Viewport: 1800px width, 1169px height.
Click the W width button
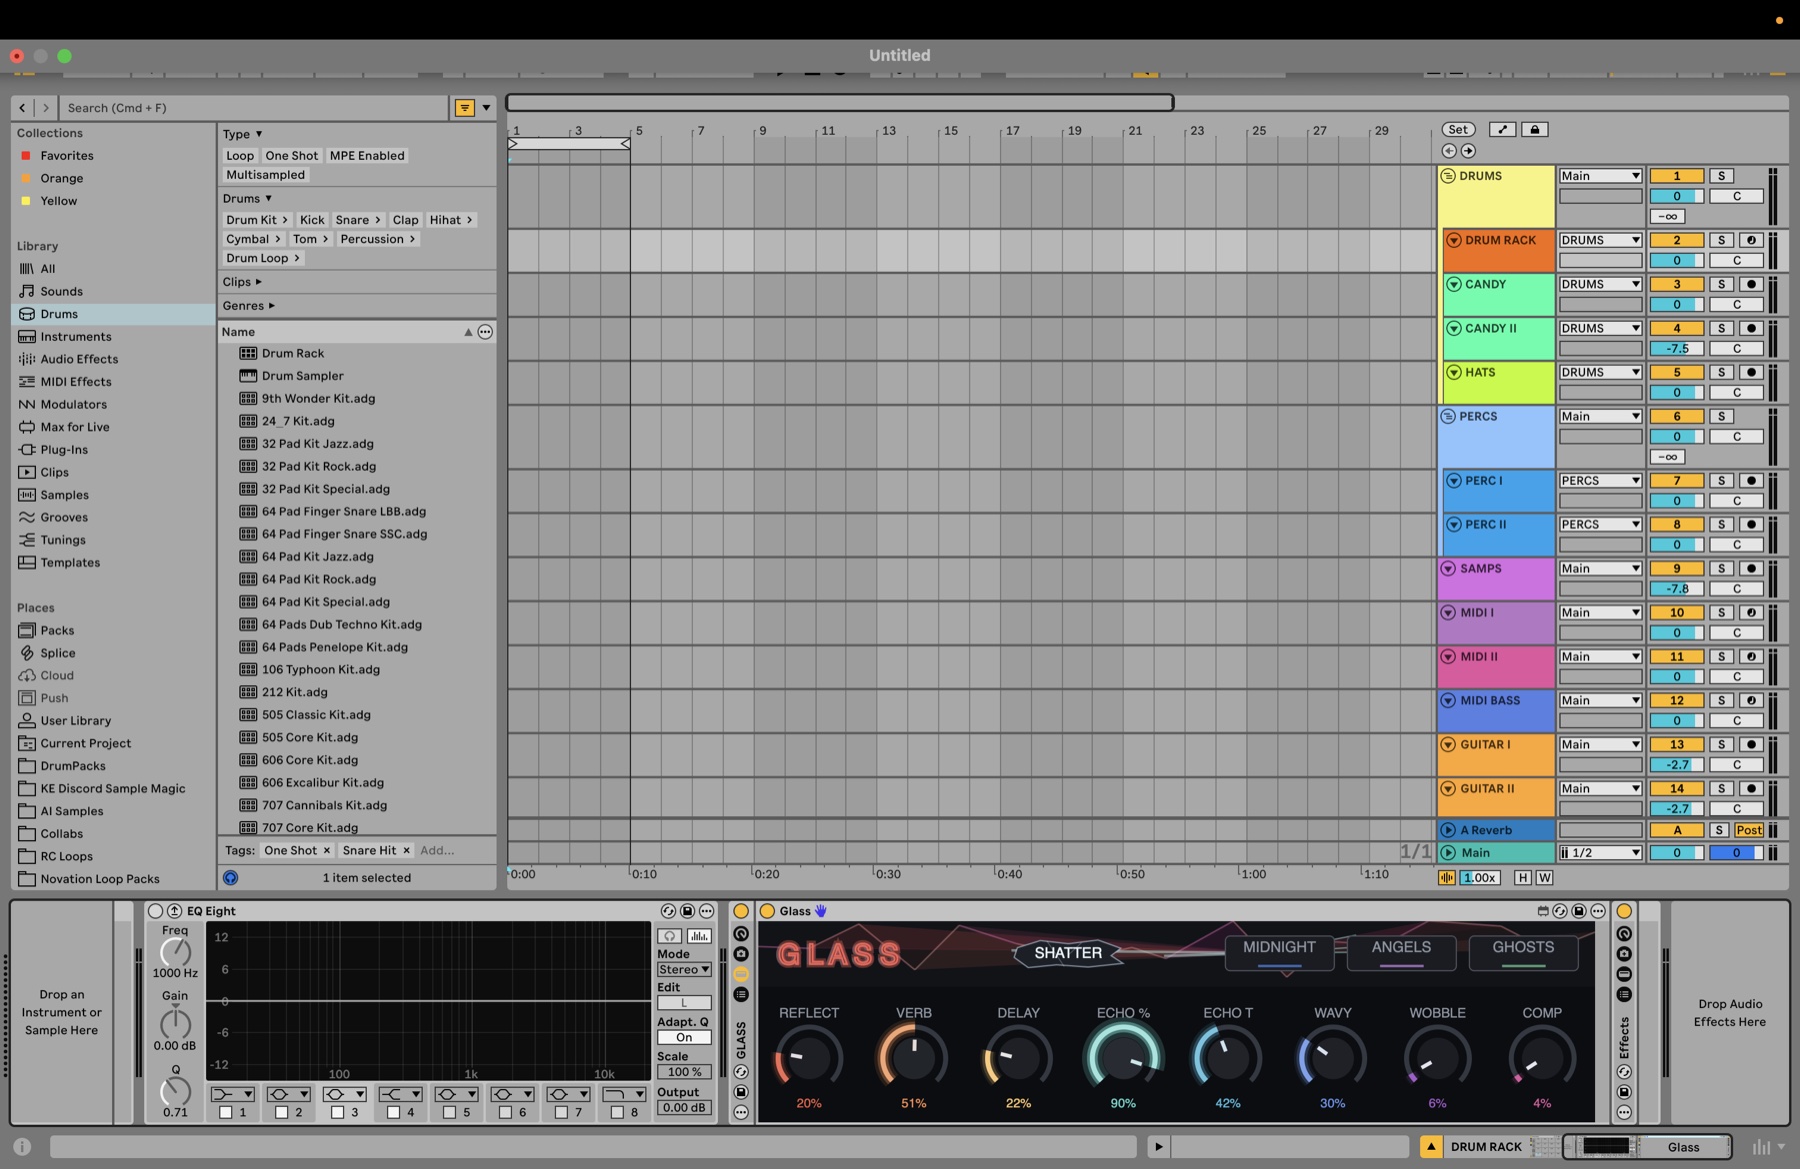tap(1544, 878)
